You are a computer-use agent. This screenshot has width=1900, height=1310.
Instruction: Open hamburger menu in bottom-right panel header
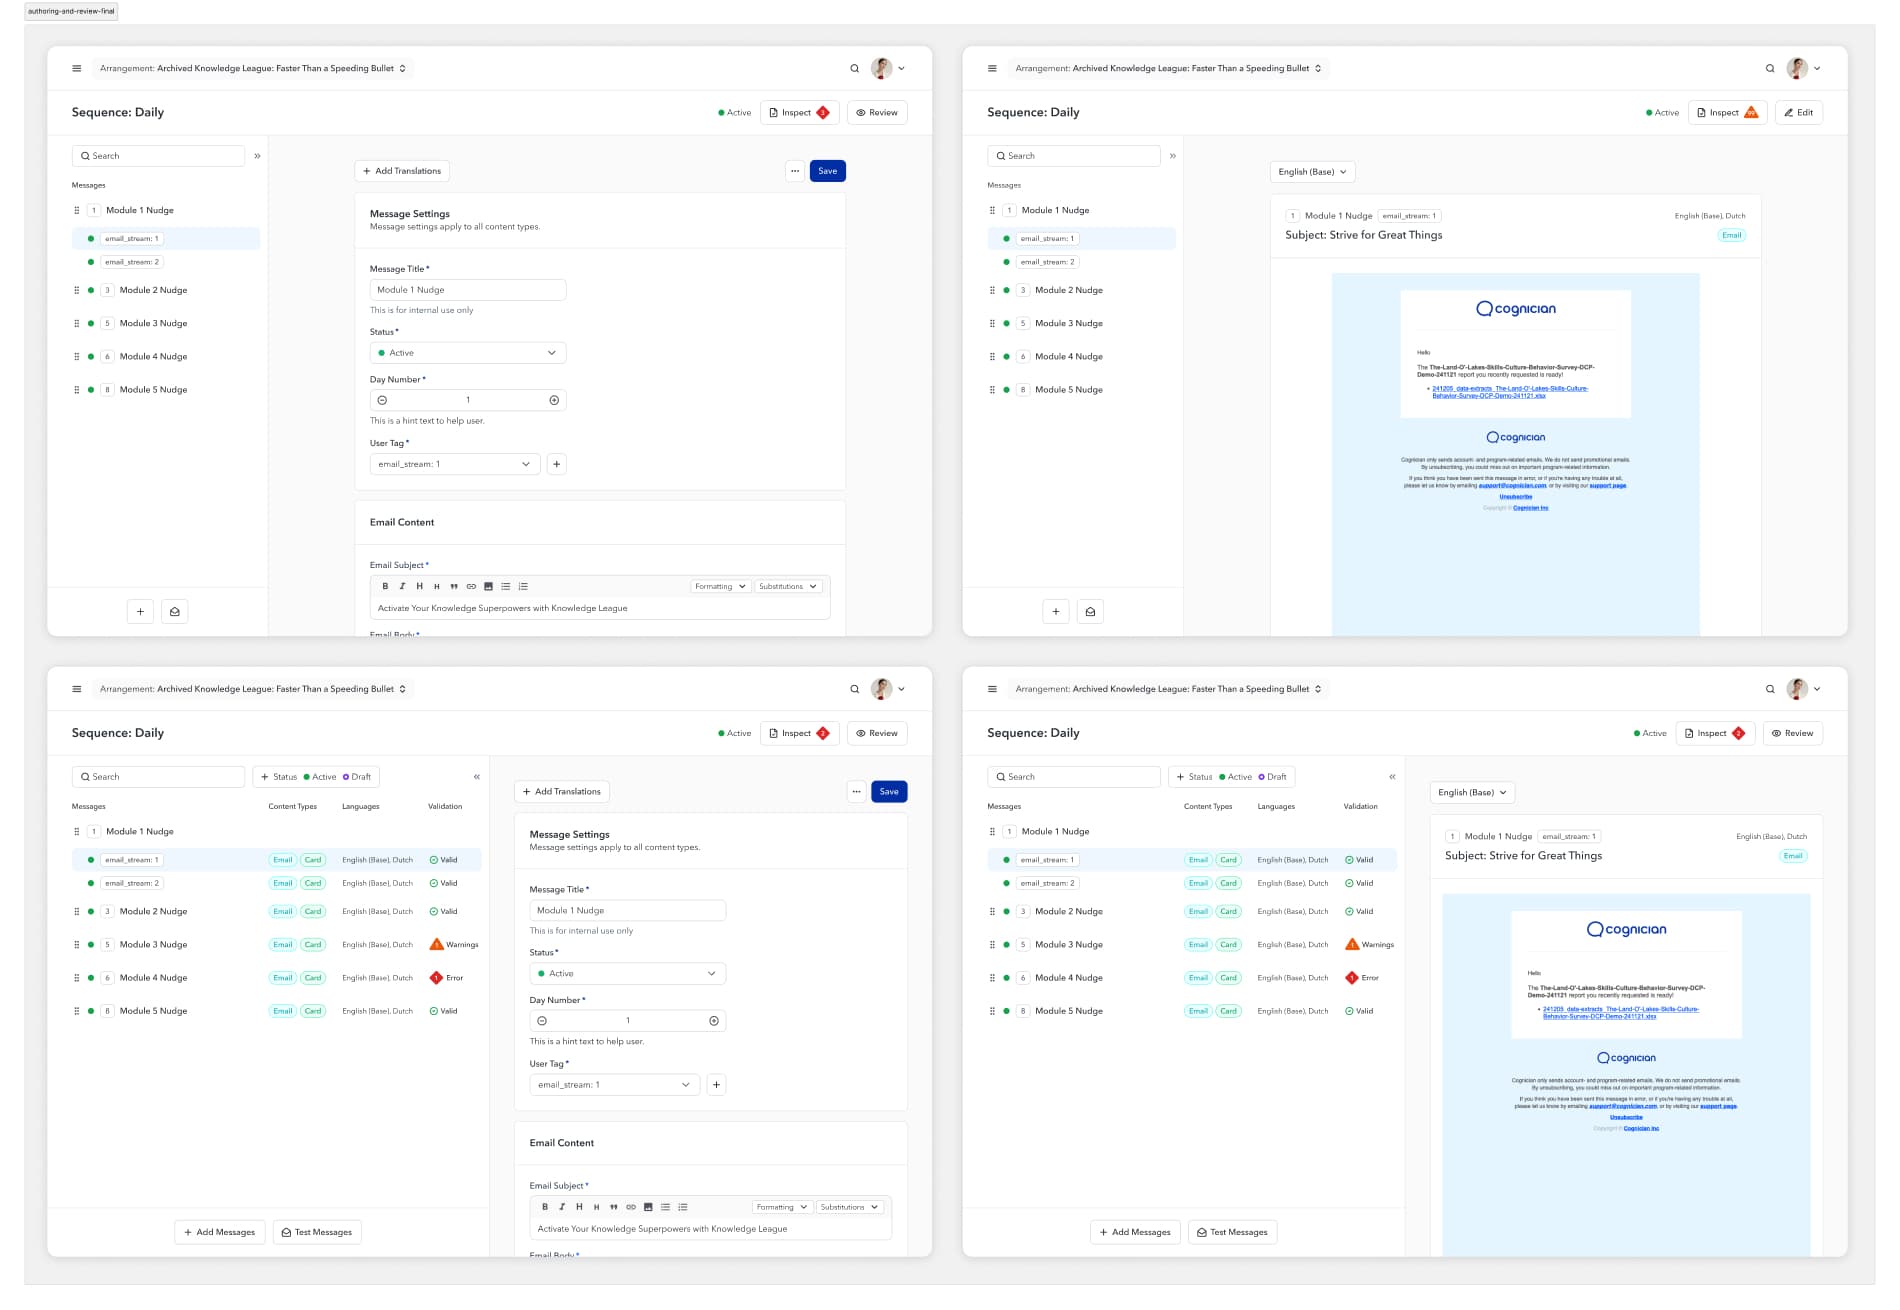coord(992,689)
